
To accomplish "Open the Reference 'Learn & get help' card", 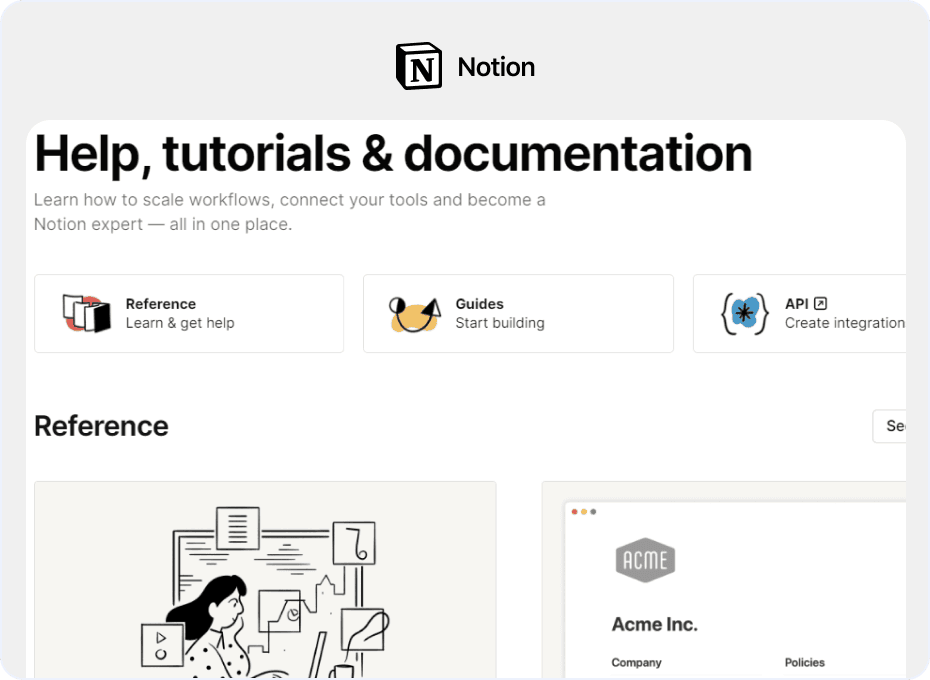I will pyautogui.click(x=189, y=313).
